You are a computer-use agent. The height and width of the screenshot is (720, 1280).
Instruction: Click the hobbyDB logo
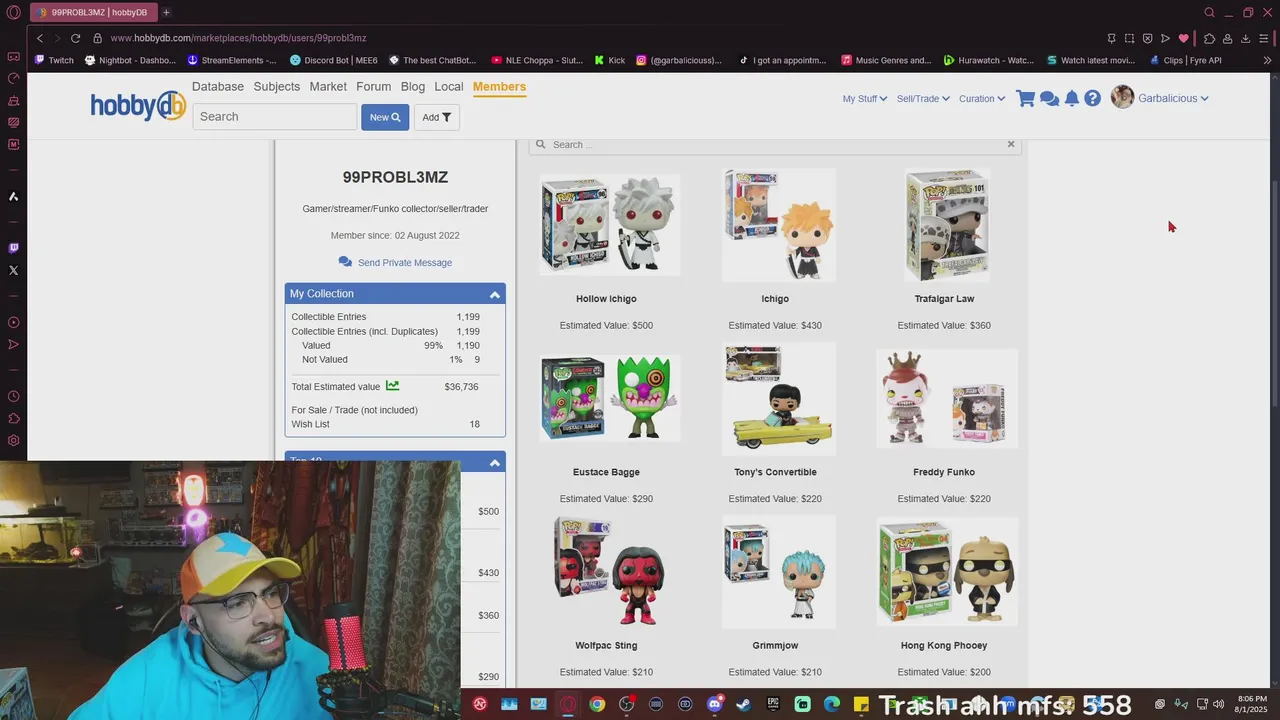click(x=138, y=105)
